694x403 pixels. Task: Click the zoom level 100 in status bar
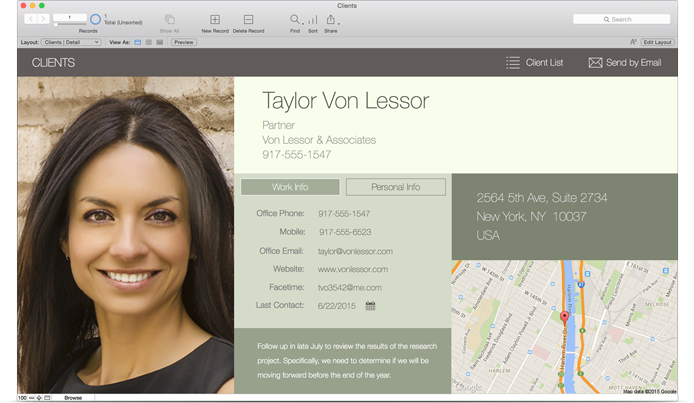(22, 398)
